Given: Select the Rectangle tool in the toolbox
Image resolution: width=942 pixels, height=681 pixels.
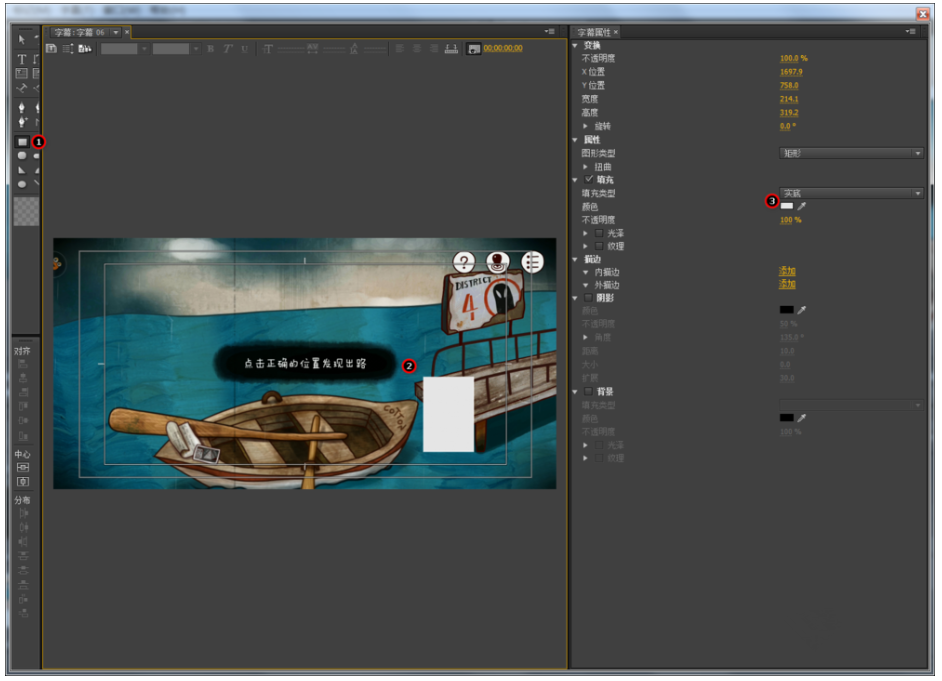Looking at the screenshot, I should [22, 142].
